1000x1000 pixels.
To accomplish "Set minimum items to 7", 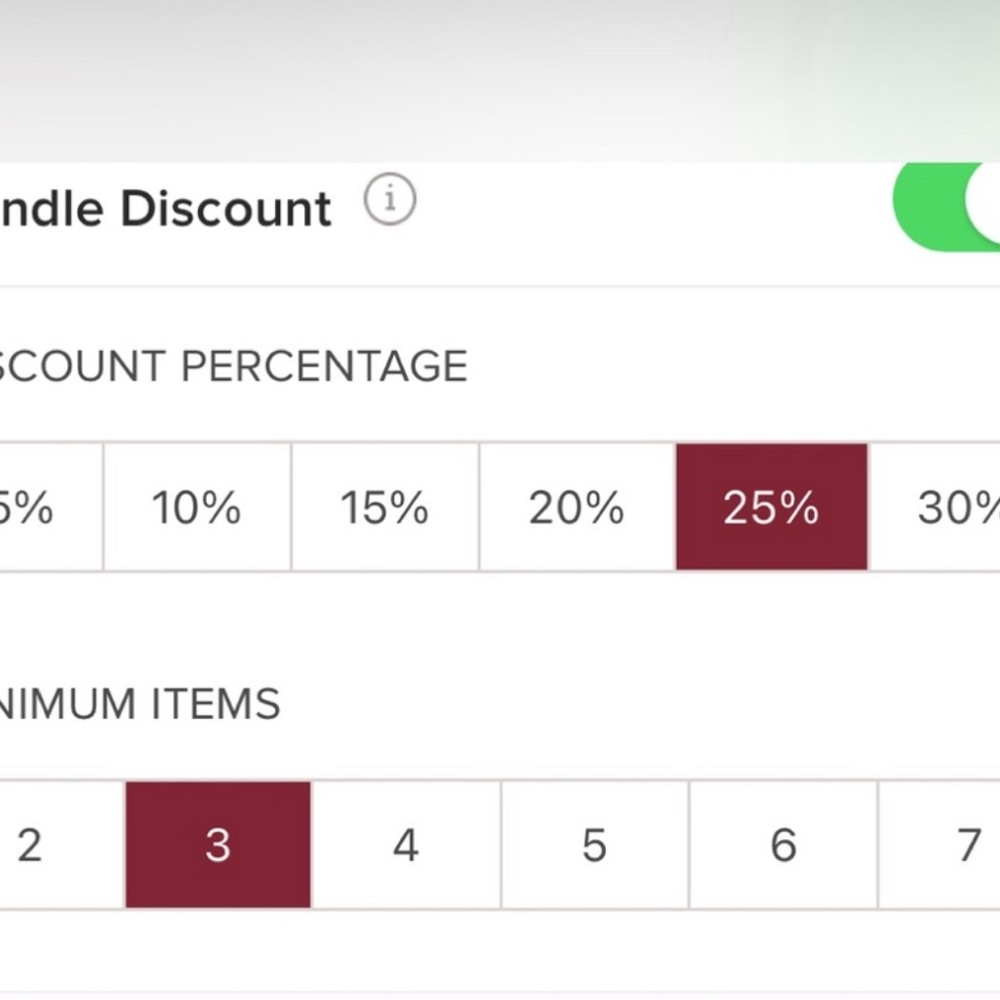I will (939, 844).
